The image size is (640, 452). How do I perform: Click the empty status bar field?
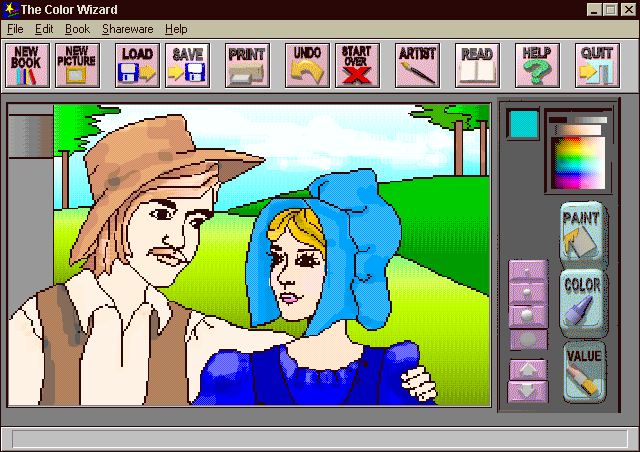[320, 439]
